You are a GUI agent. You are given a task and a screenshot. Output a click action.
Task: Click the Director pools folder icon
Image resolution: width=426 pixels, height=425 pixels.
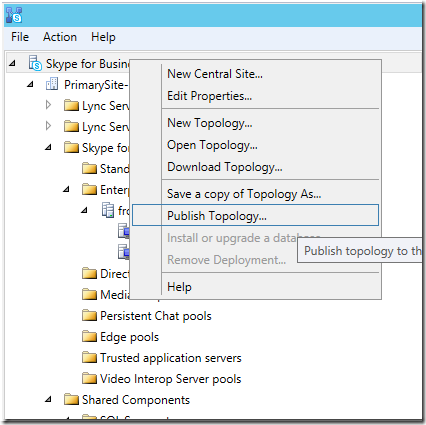tap(89, 273)
